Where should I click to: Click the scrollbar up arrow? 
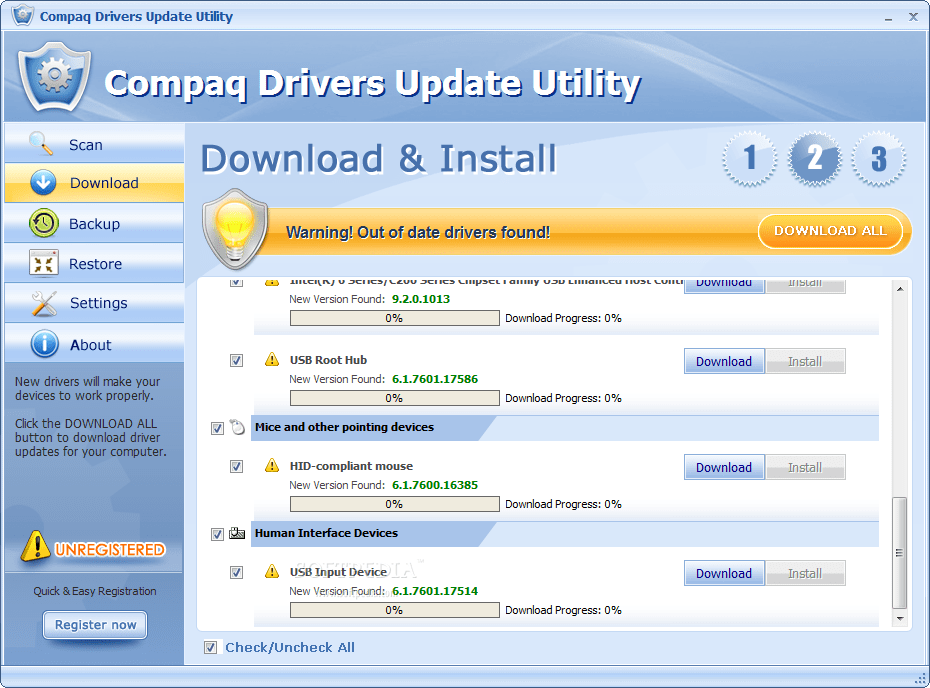tap(900, 289)
